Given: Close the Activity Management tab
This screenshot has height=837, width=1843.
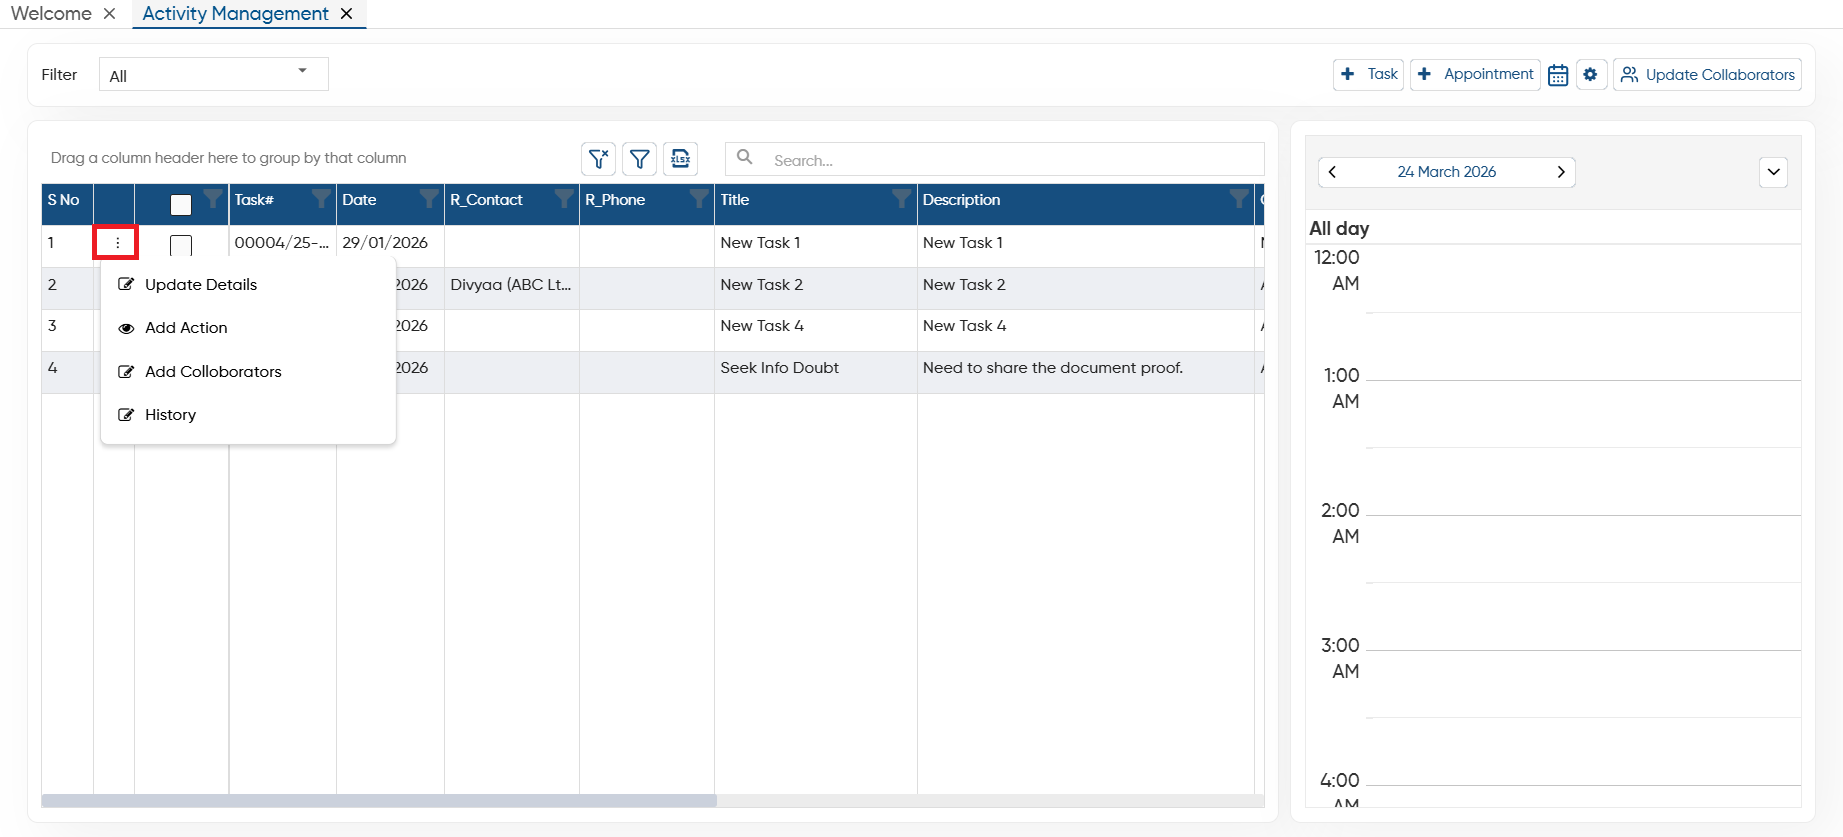Looking at the screenshot, I should point(346,14).
